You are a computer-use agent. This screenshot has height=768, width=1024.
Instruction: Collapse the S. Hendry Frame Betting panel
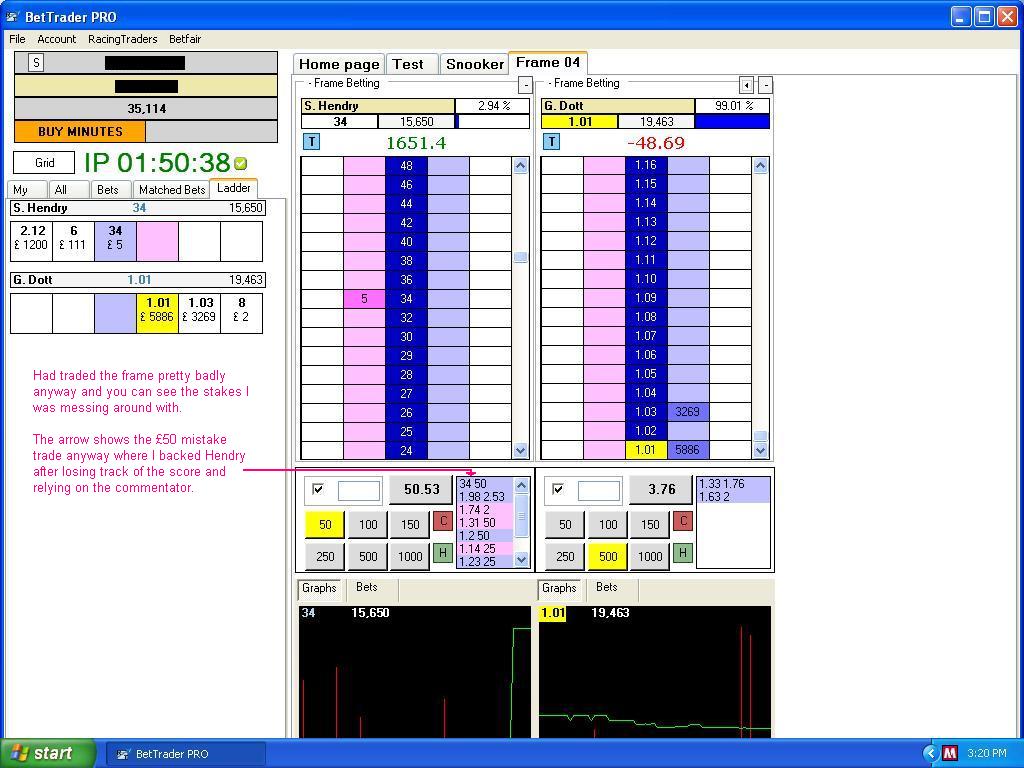pyautogui.click(x=525, y=85)
